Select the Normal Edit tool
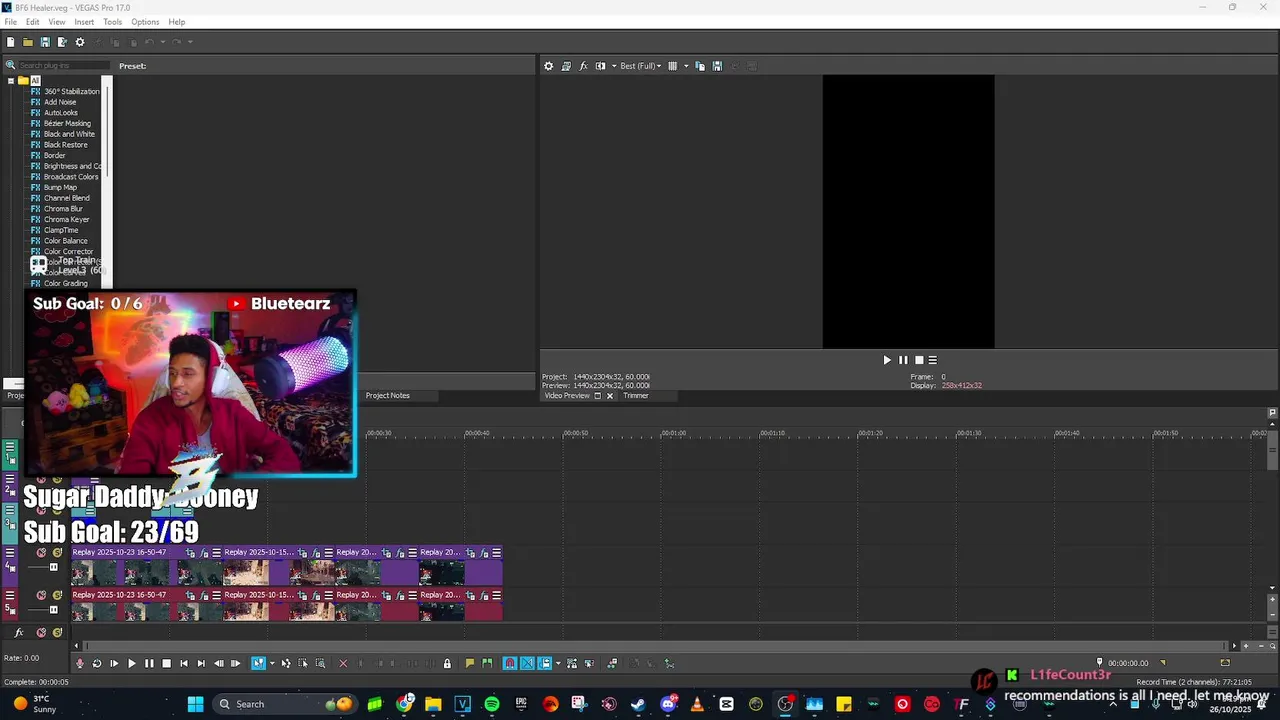Screen dimensions: 1280x720 [x=258, y=663]
